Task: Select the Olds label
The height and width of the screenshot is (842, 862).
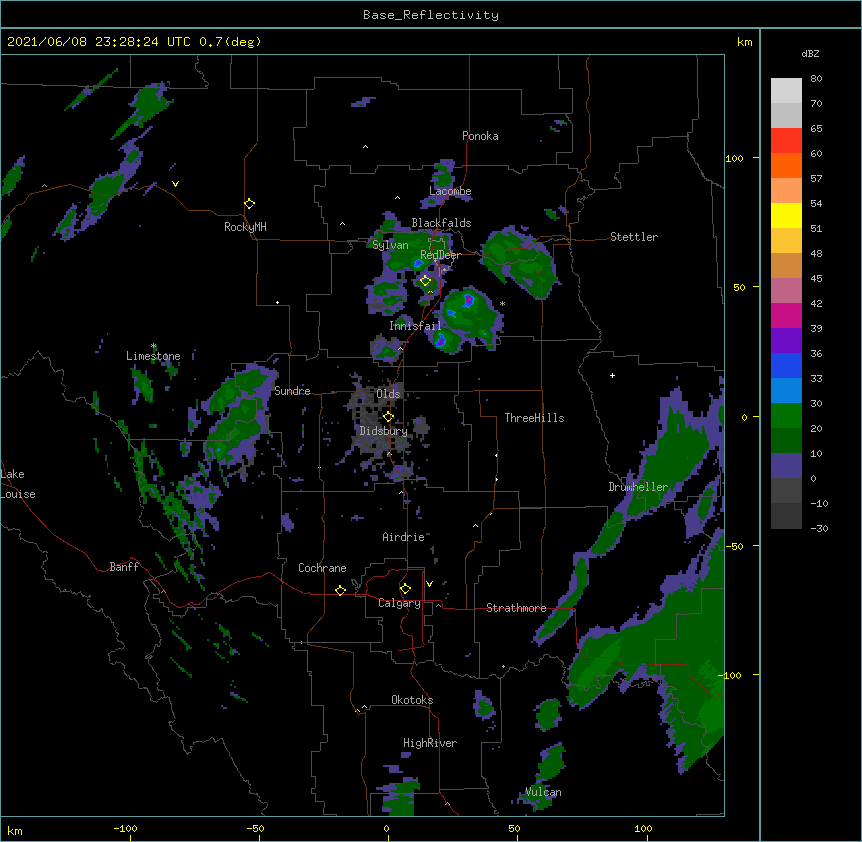Action: point(388,394)
